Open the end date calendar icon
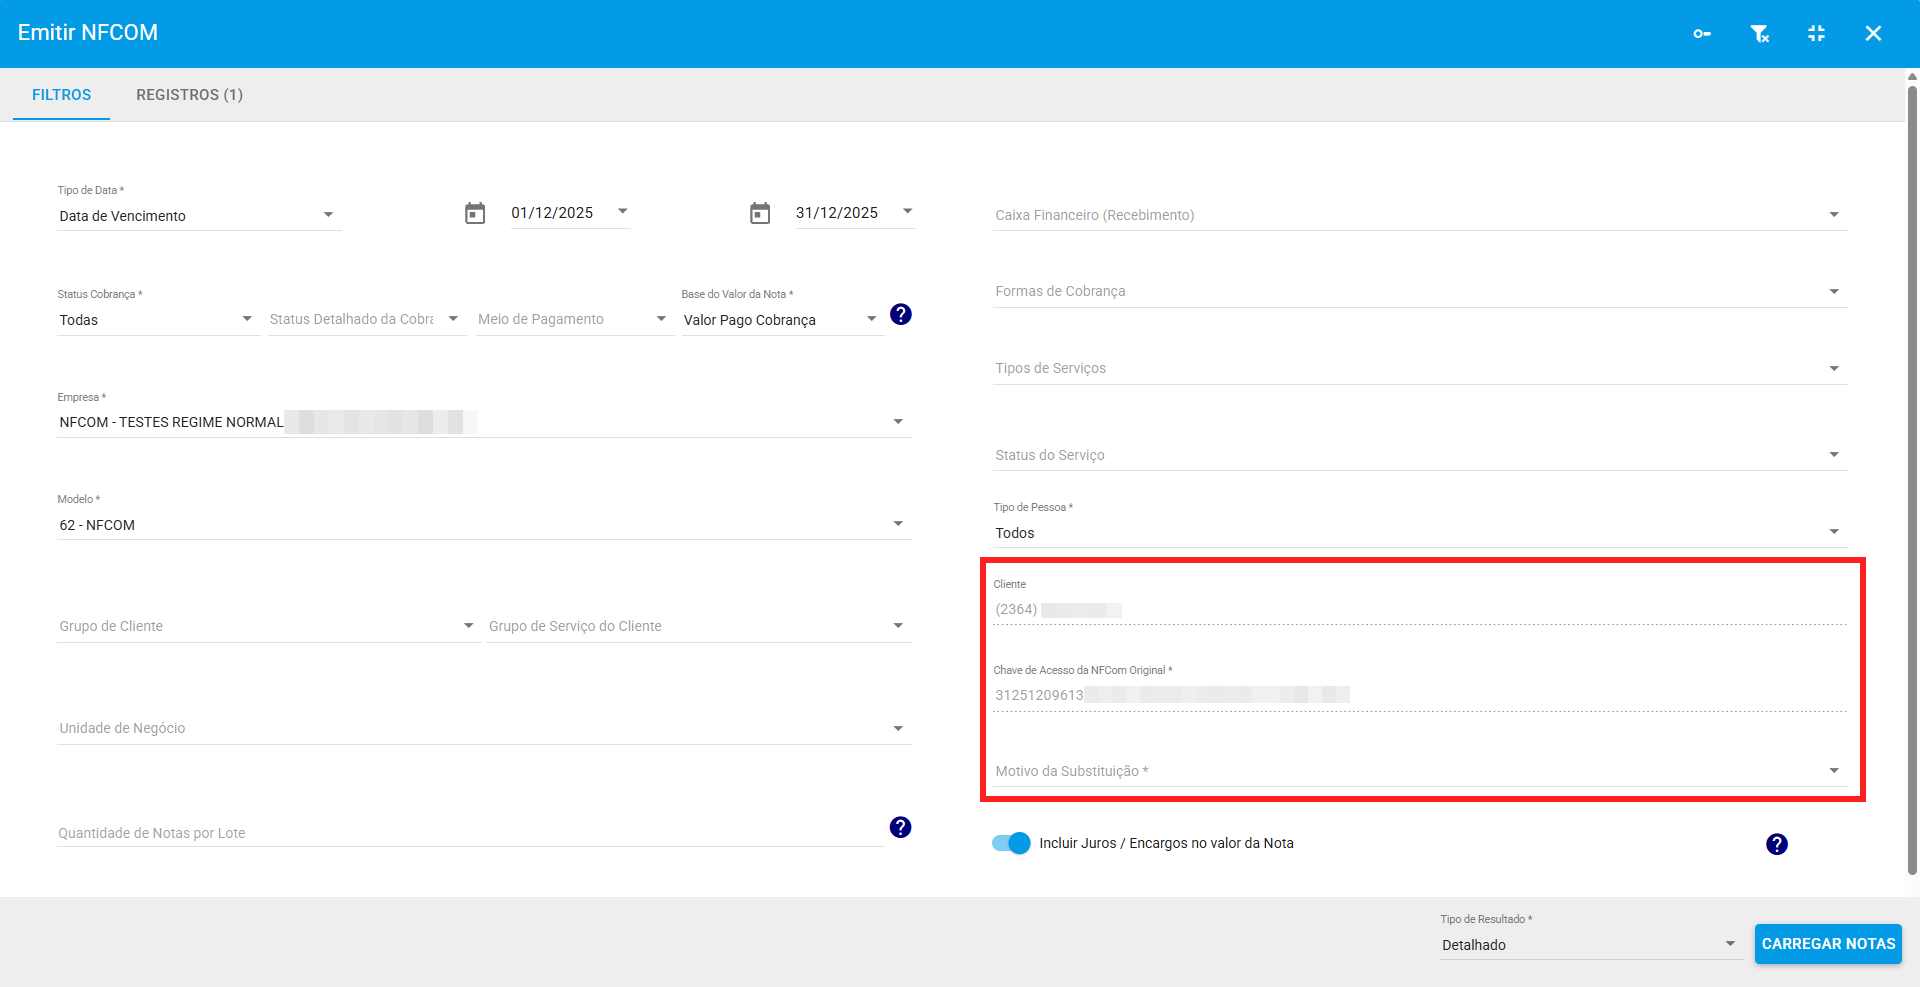The height and width of the screenshot is (987, 1920). [760, 213]
